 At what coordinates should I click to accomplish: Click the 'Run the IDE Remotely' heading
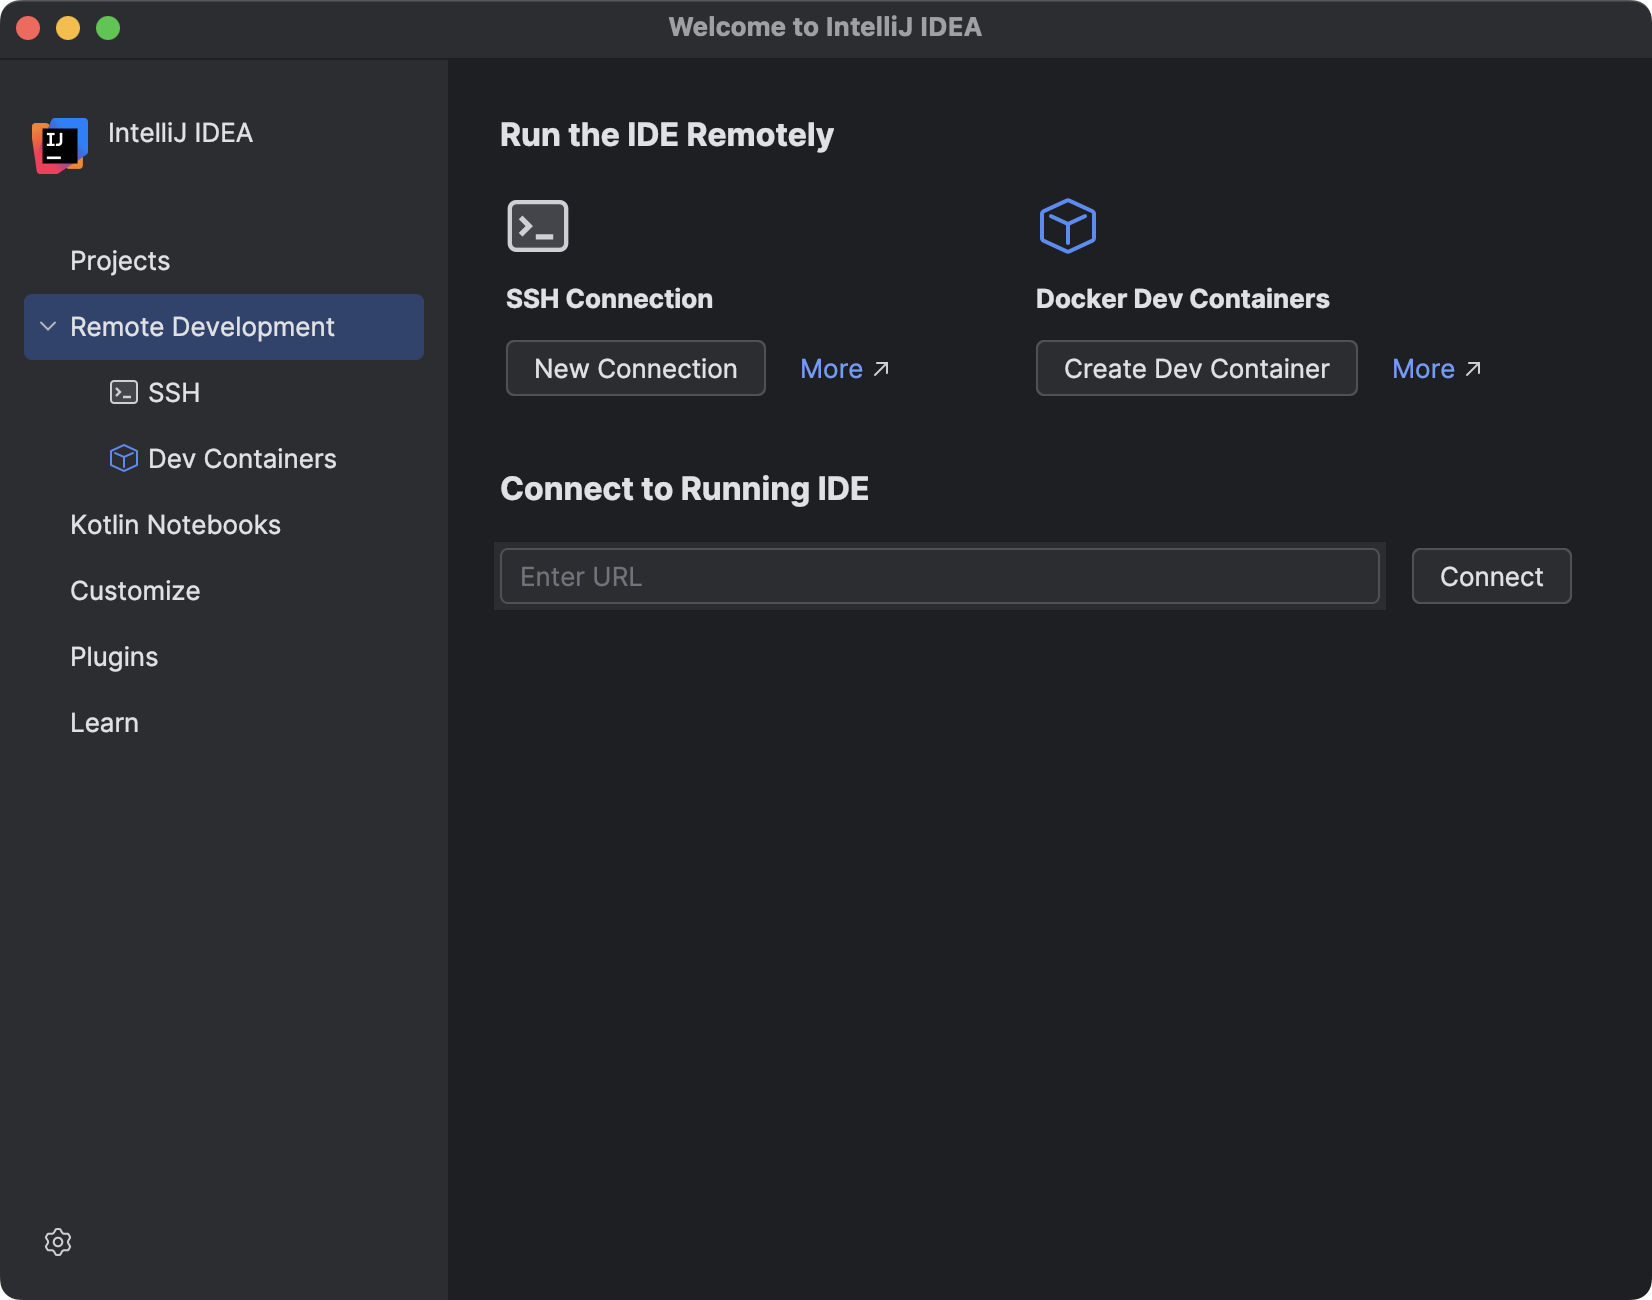tap(667, 135)
